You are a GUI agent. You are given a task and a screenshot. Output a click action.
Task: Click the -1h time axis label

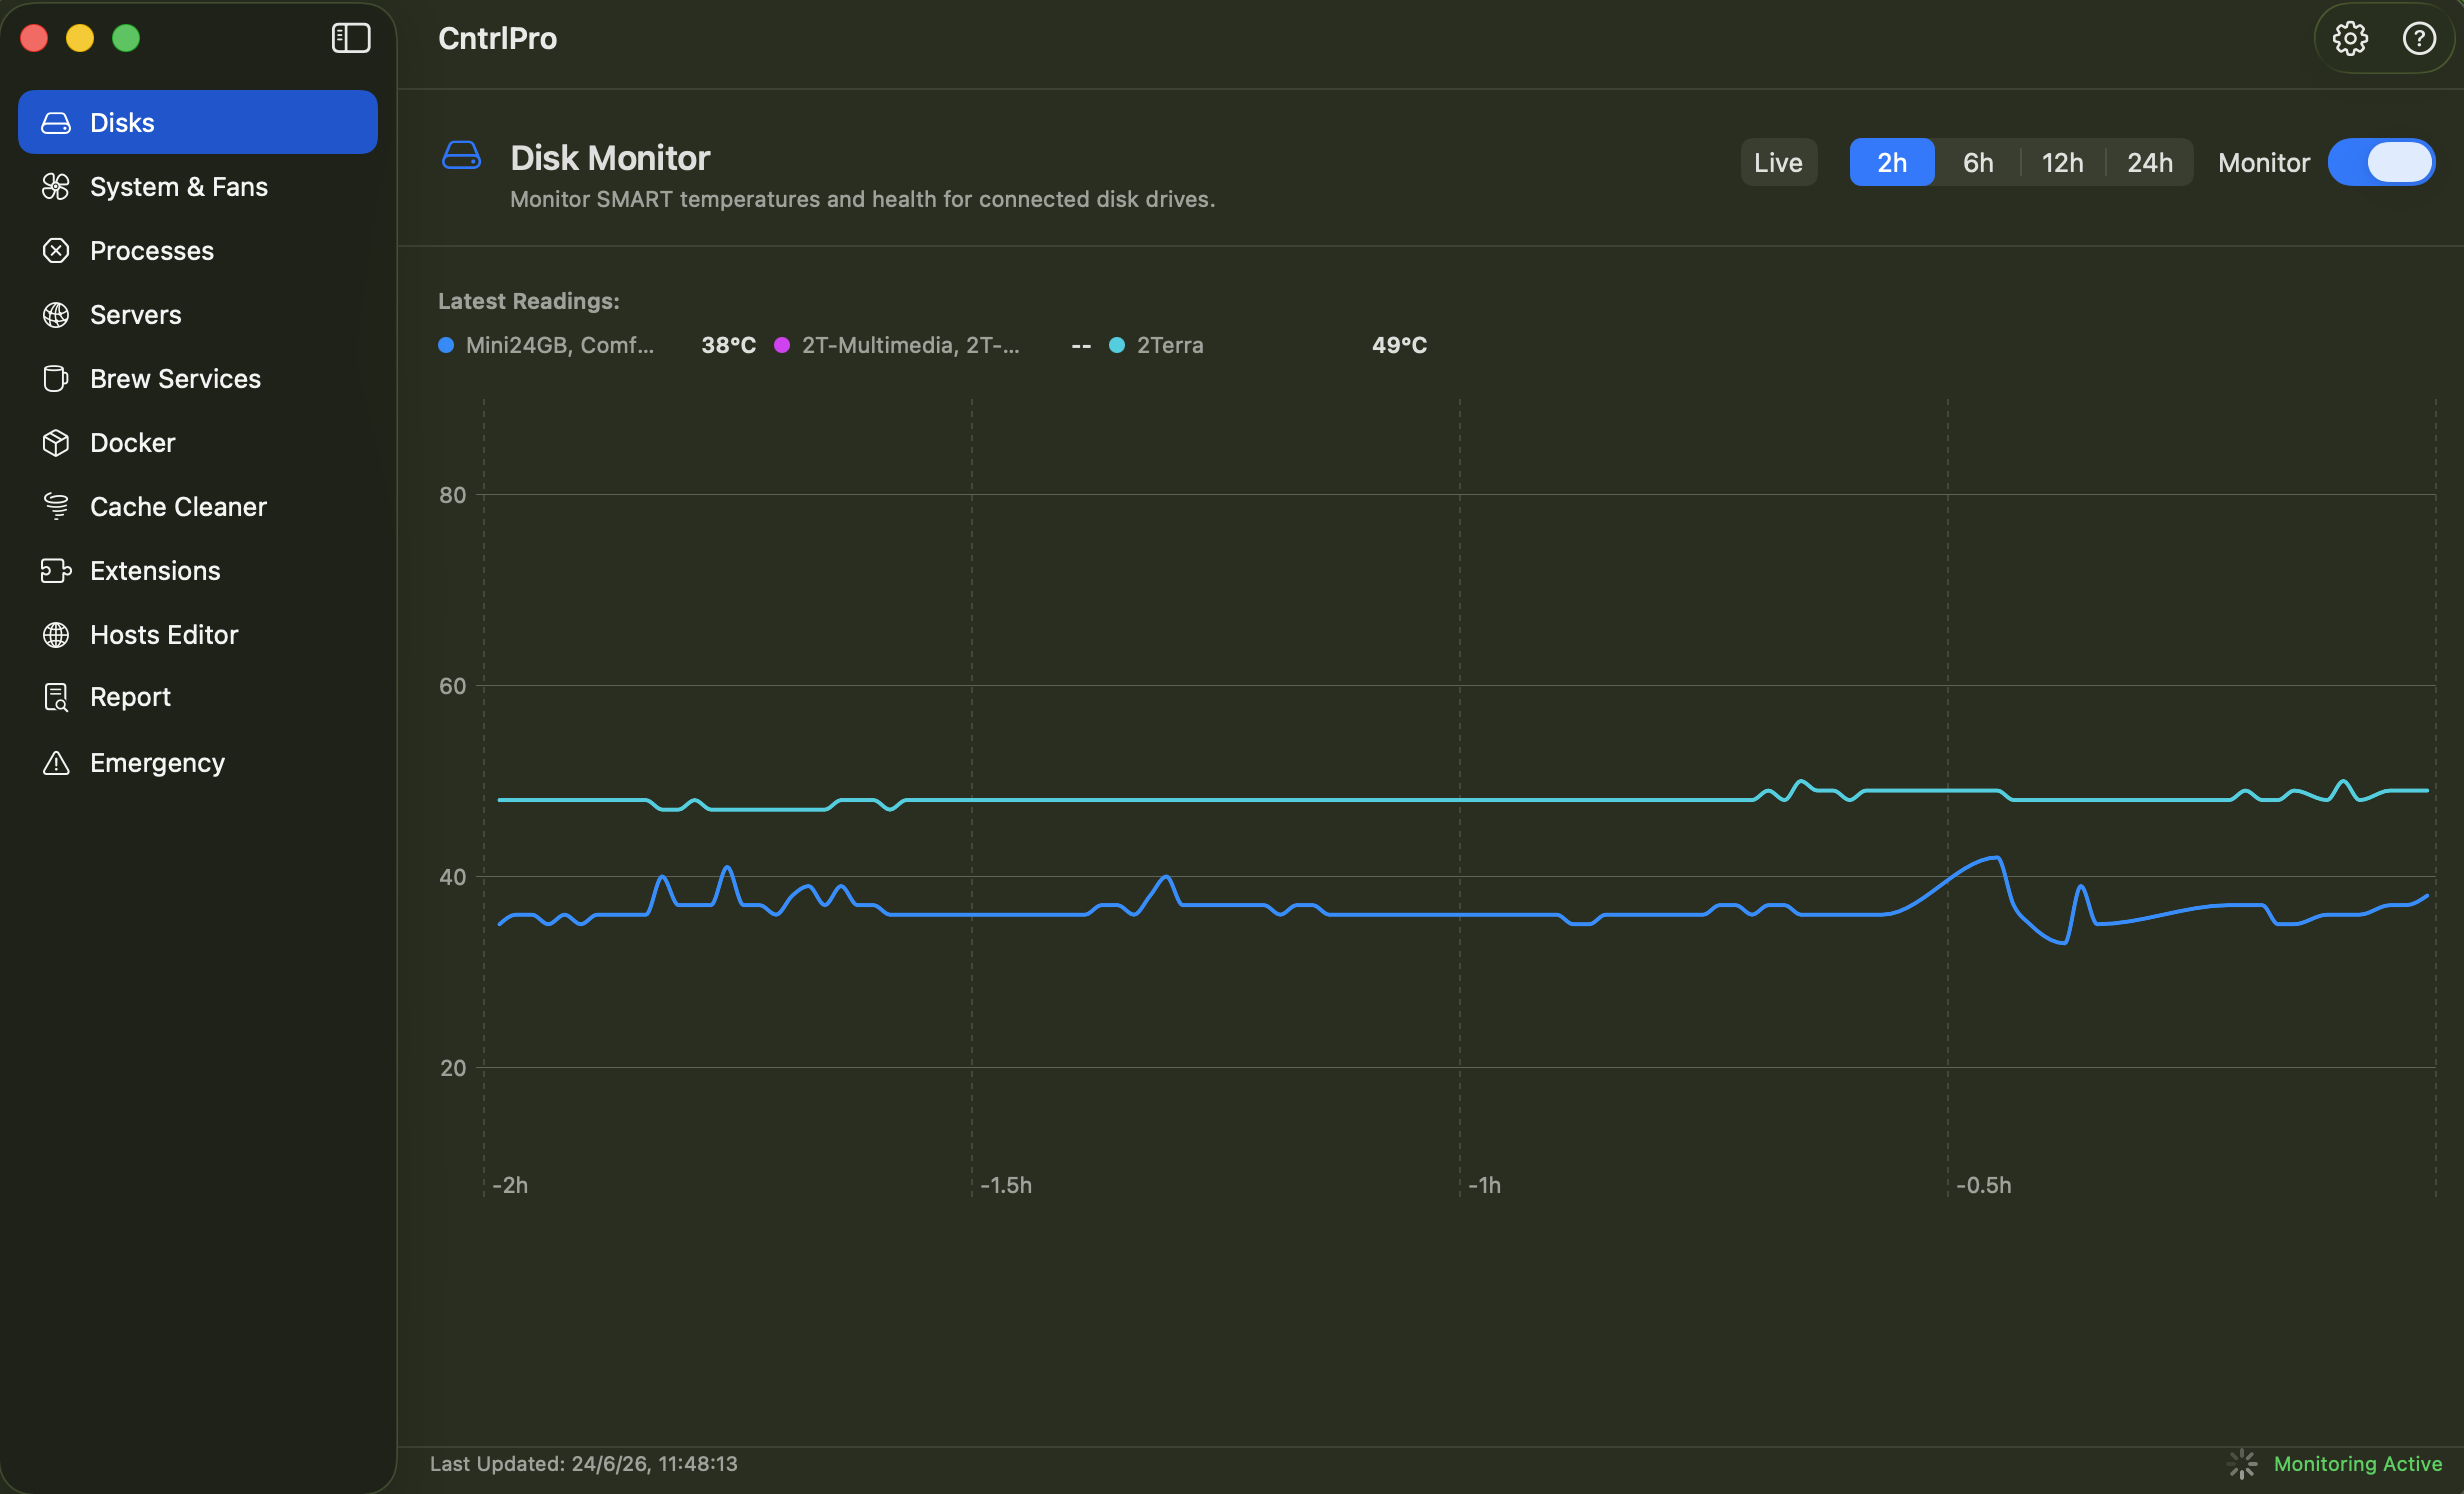click(x=1484, y=1185)
